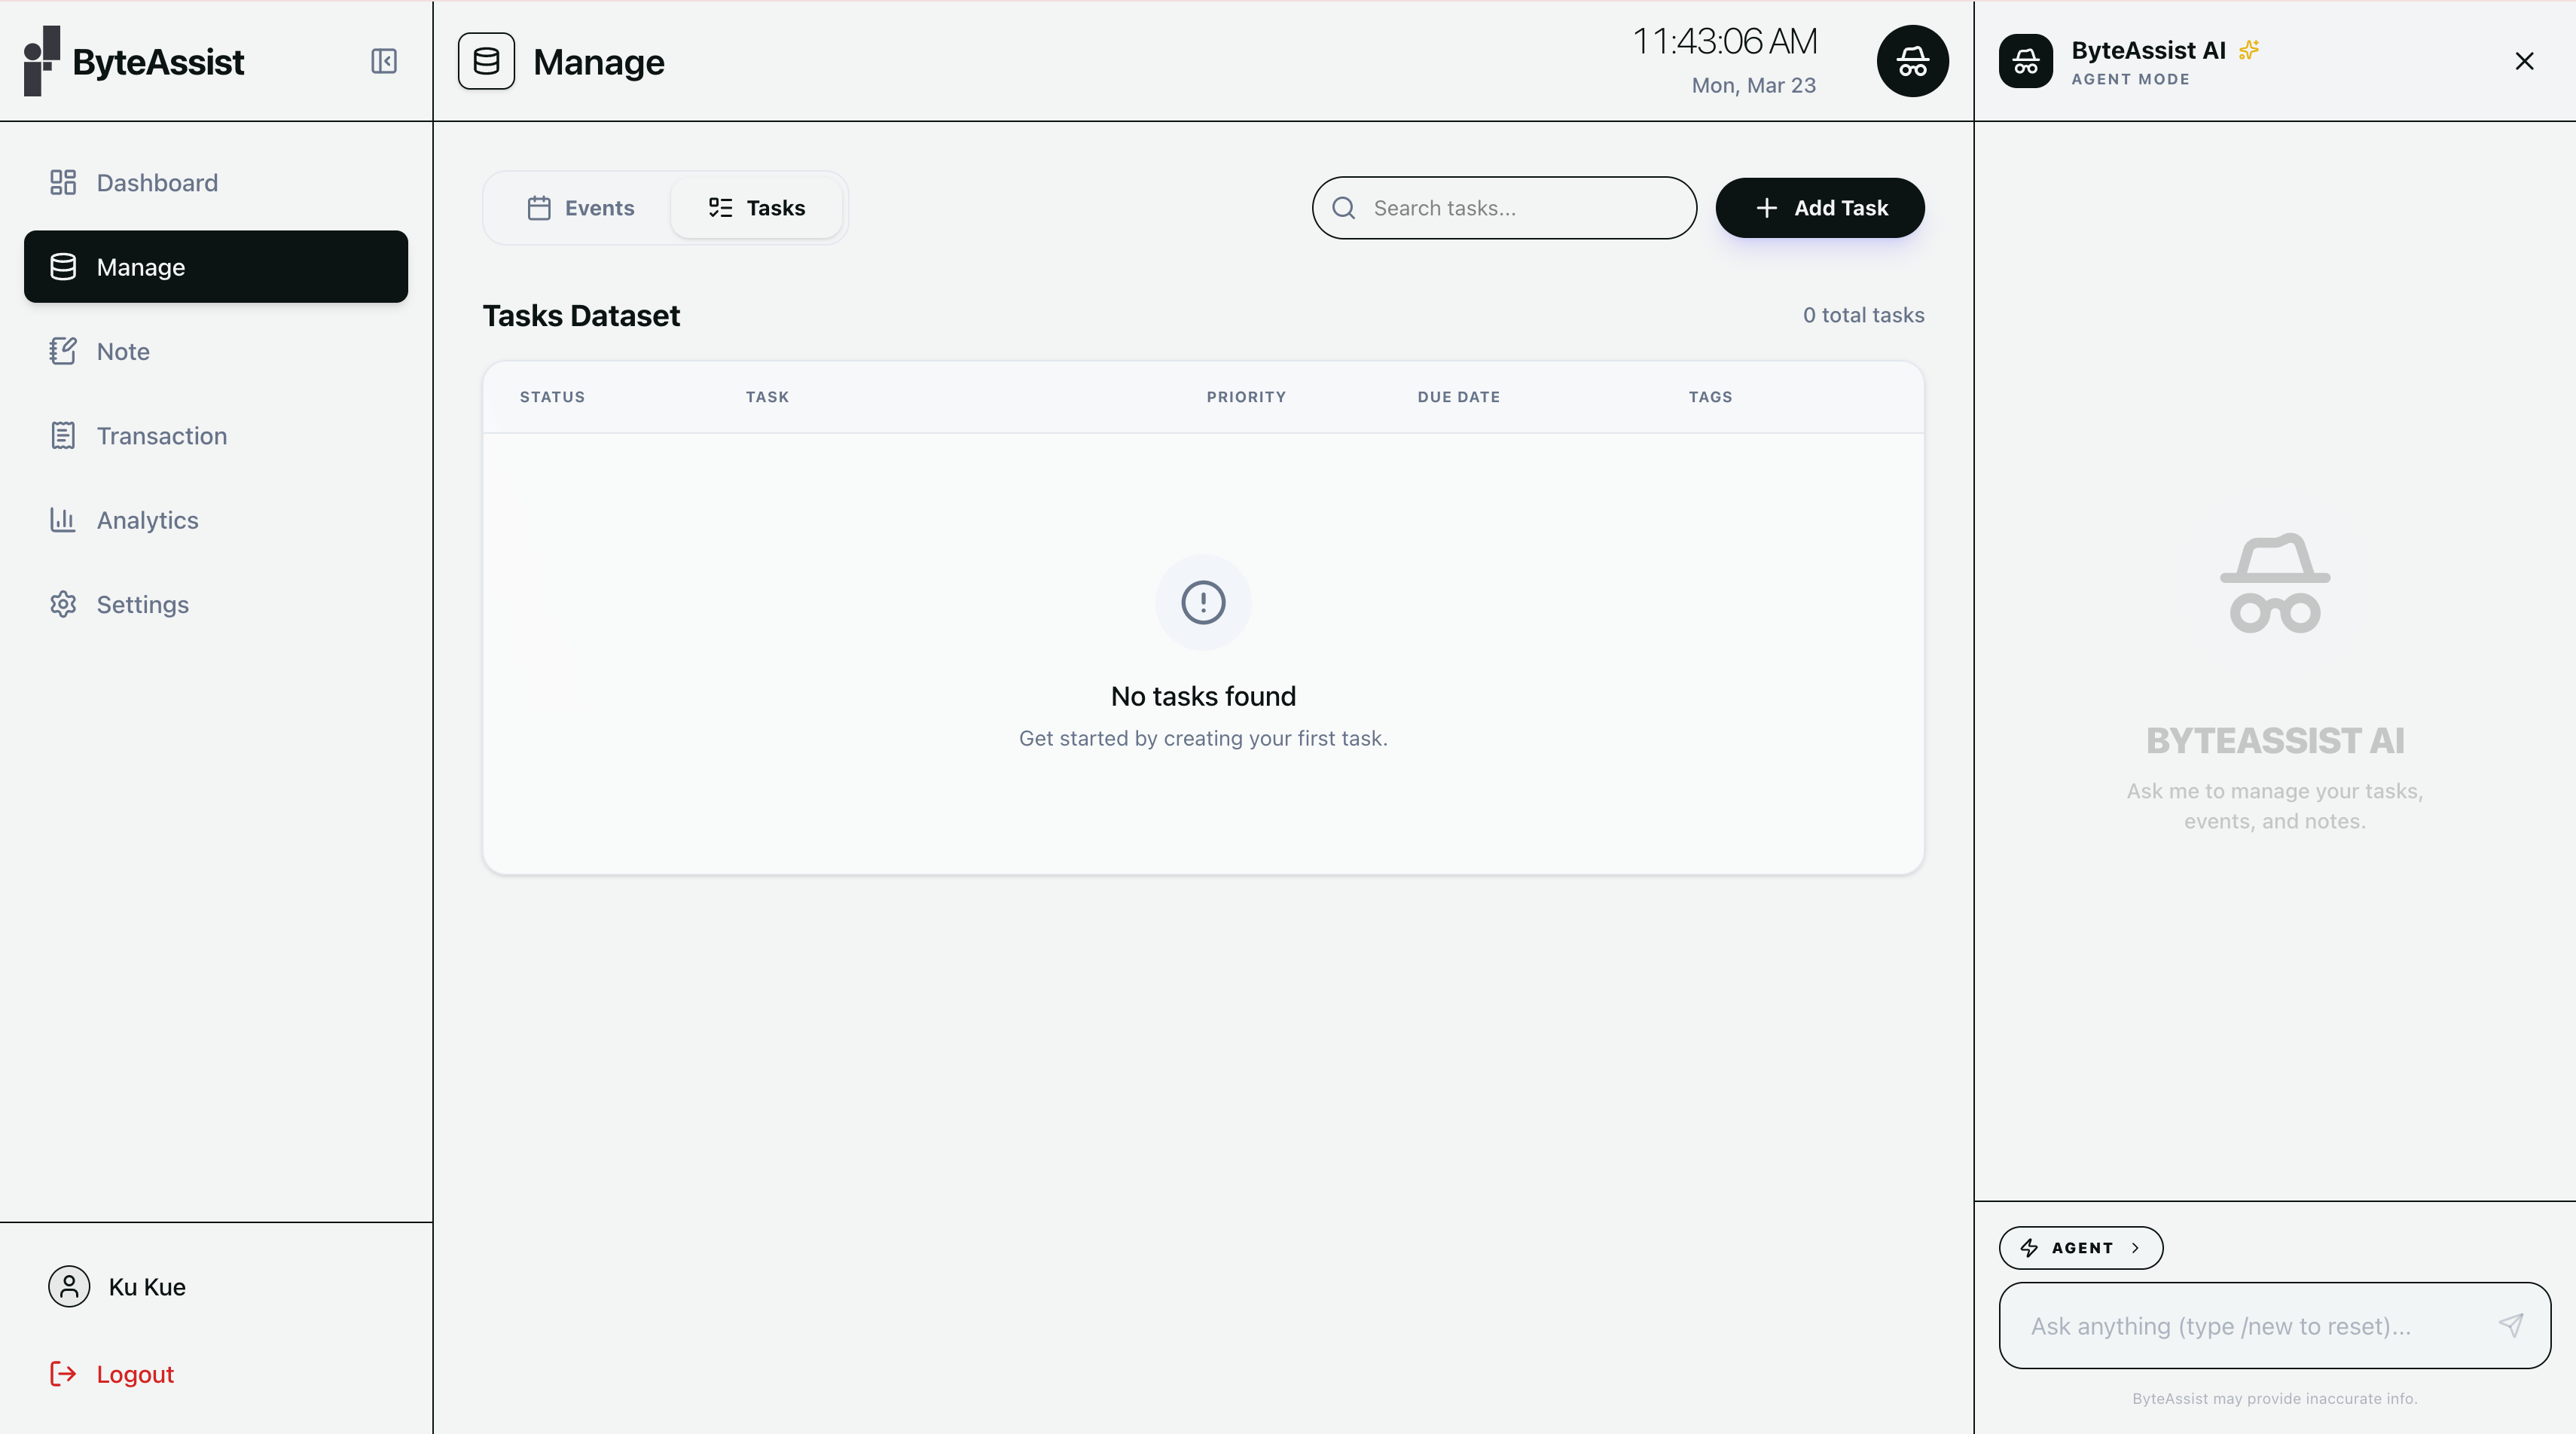
Task: Select the Tasks tab
Action: (x=756, y=208)
